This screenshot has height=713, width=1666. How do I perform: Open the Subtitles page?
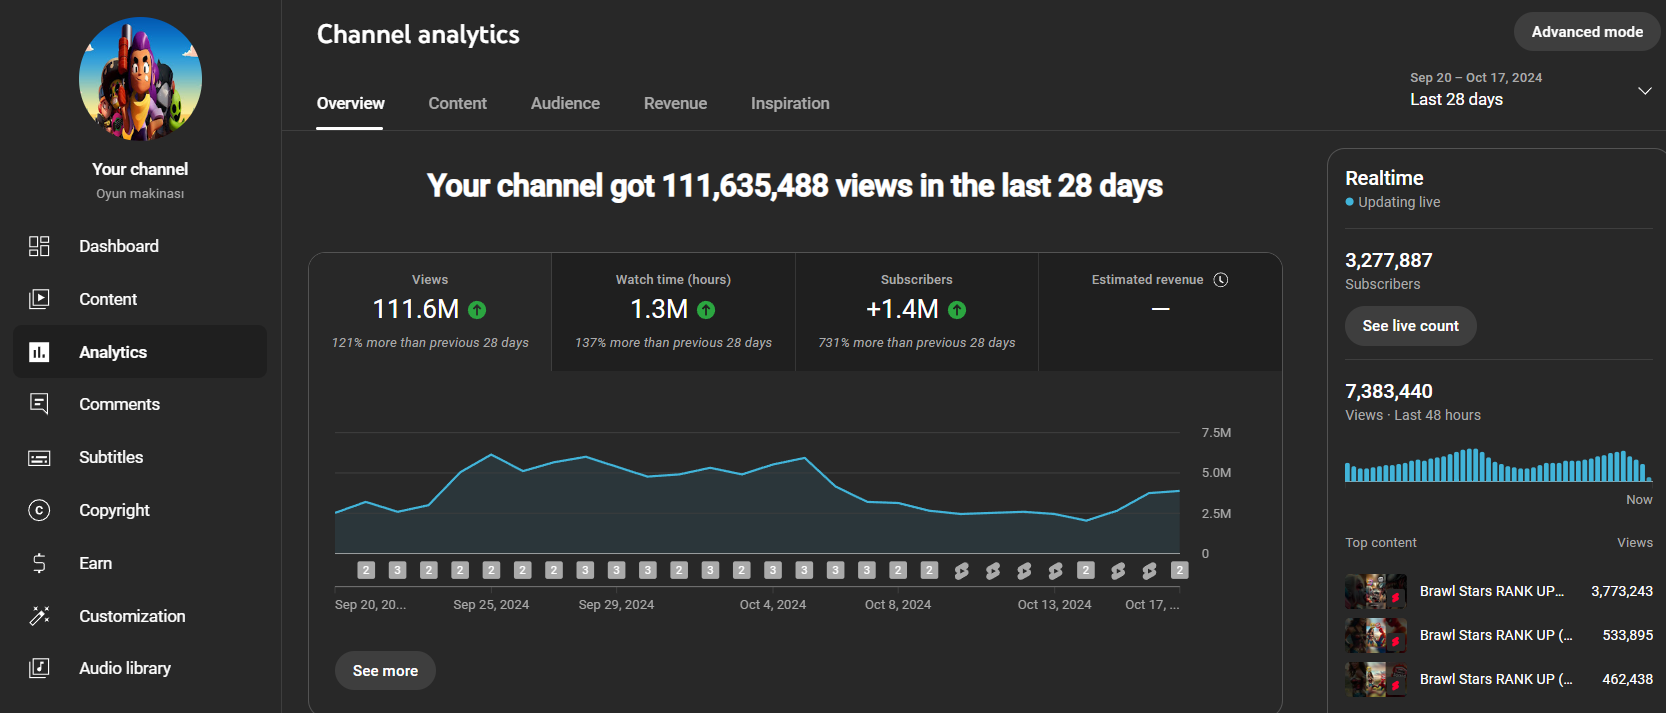(140, 457)
